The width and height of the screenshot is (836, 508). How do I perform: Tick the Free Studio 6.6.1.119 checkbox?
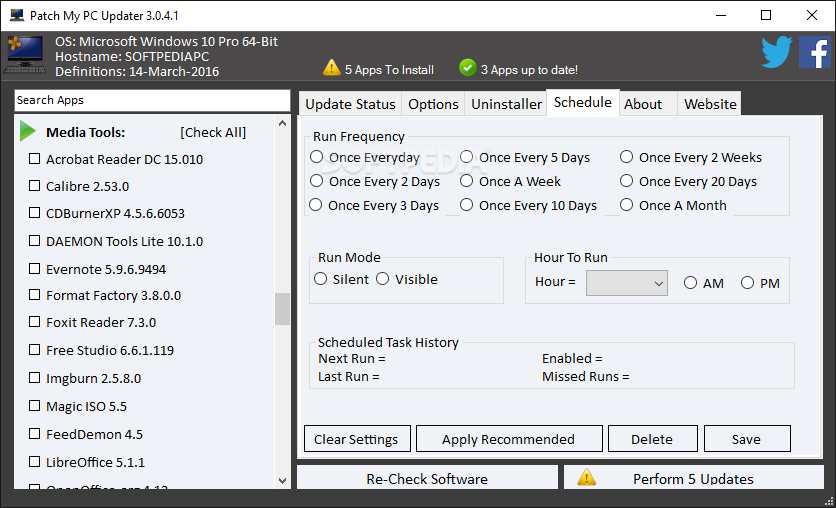click(x=34, y=350)
